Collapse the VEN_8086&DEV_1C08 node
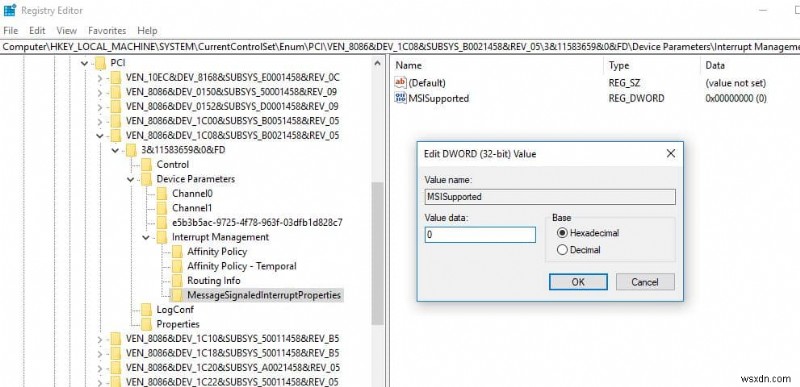This screenshot has width=800, height=387. [x=100, y=136]
